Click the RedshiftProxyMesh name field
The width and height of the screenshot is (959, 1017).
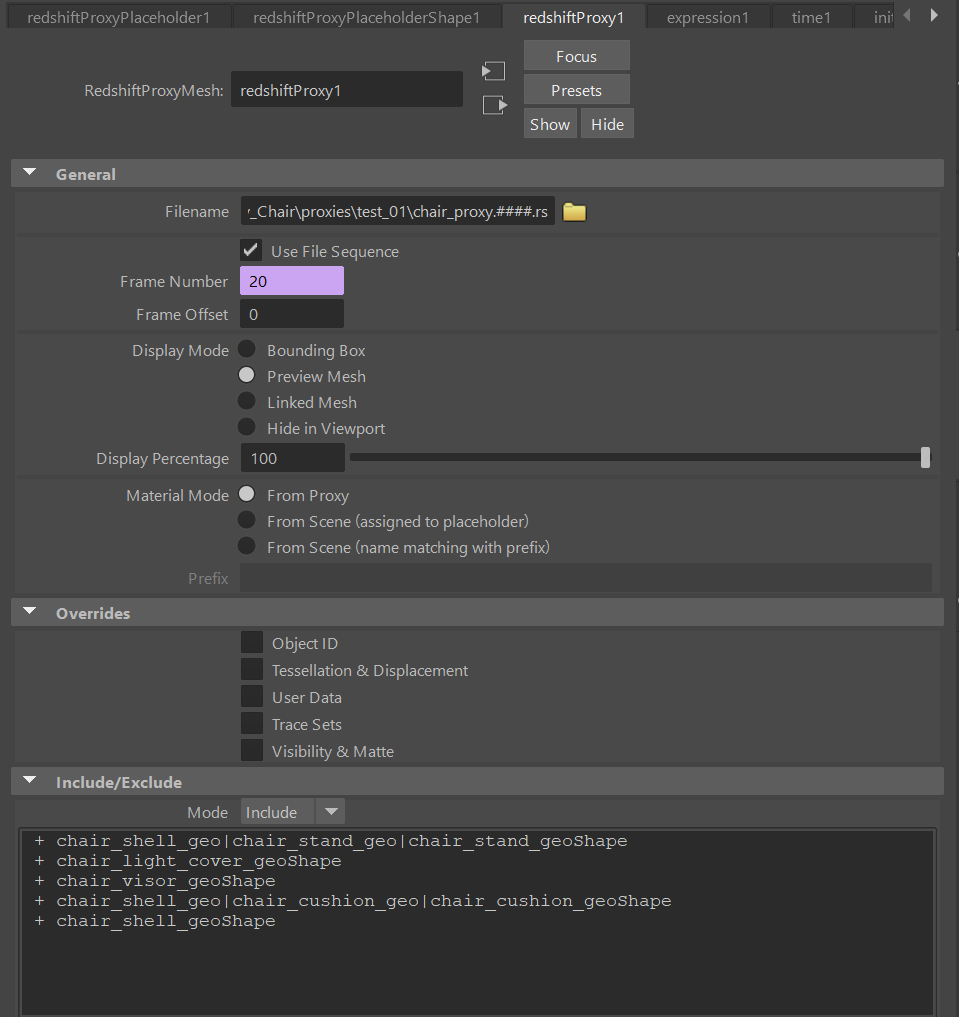tap(347, 90)
